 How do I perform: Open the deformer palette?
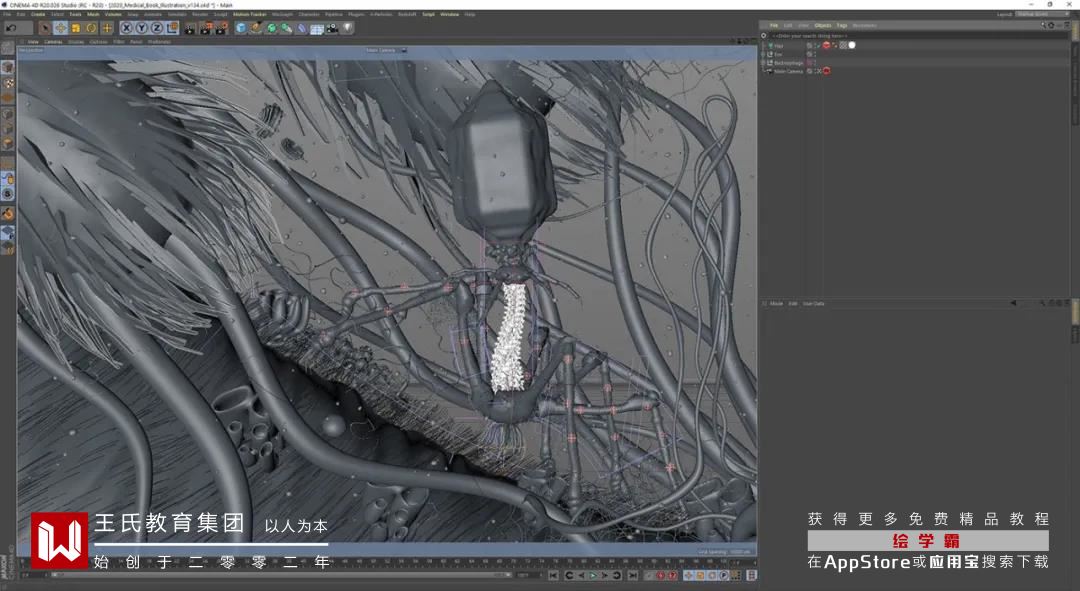301,28
